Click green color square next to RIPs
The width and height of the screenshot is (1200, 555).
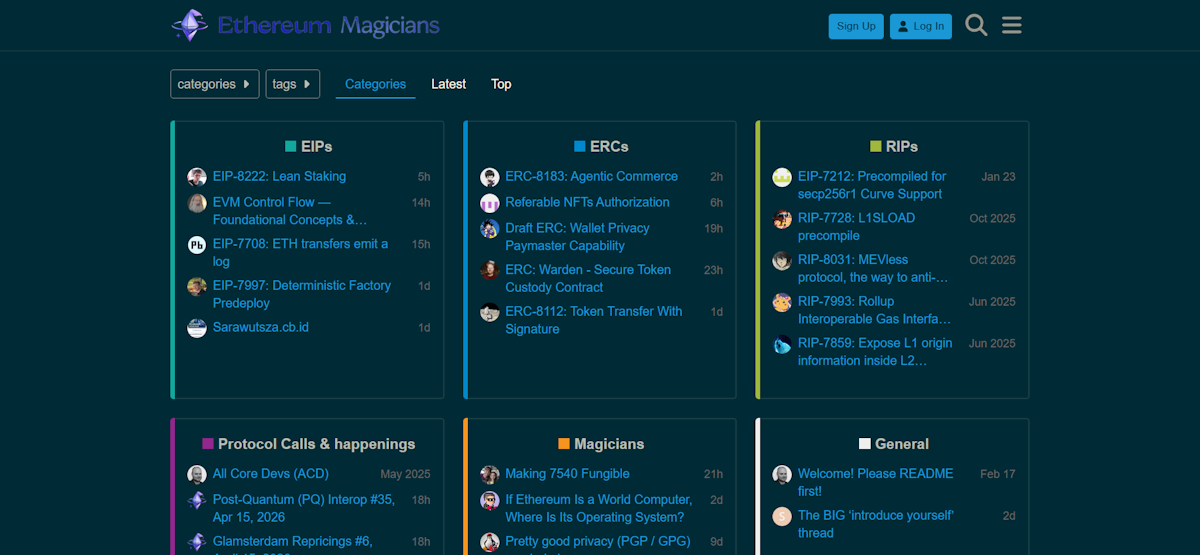pos(876,146)
